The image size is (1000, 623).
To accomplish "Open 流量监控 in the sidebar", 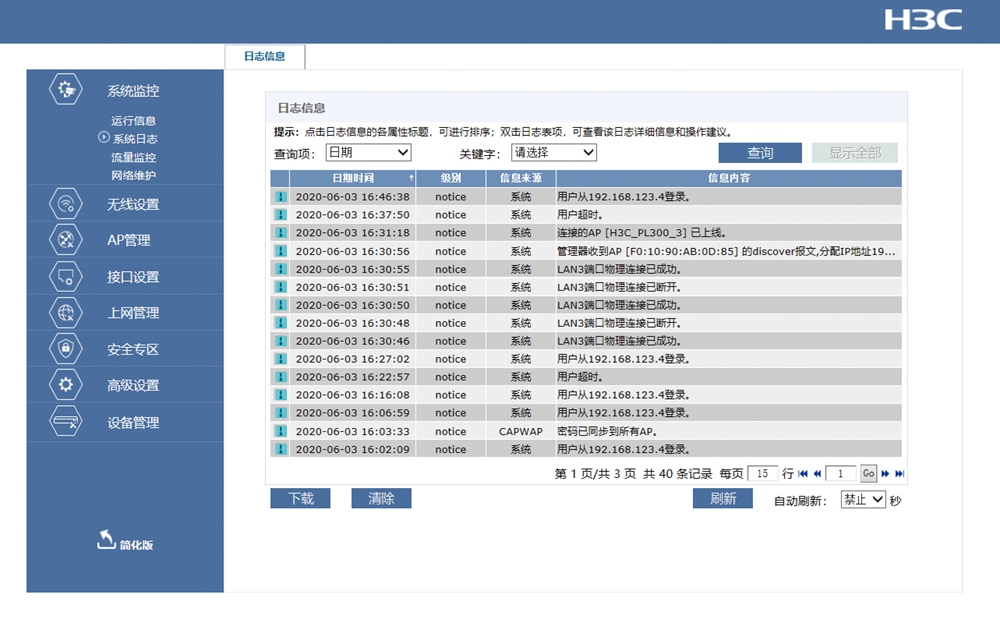I will coord(133,157).
